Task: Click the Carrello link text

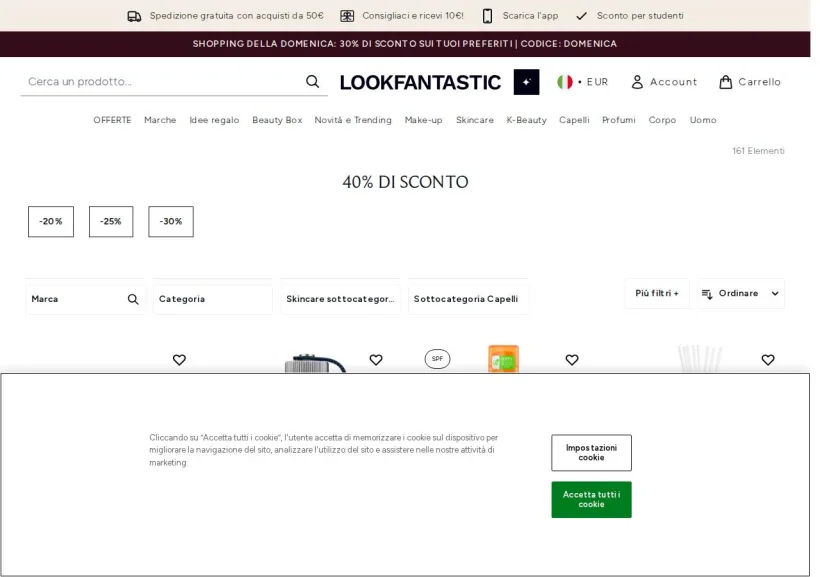Action: click(x=759, y=82)
